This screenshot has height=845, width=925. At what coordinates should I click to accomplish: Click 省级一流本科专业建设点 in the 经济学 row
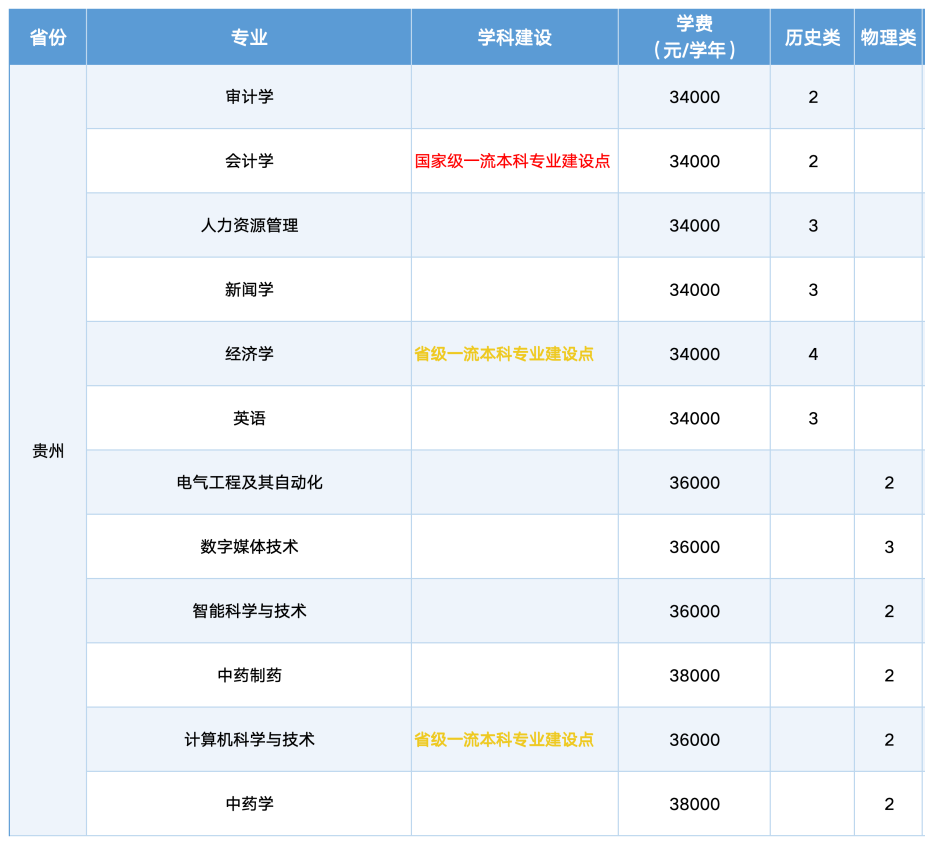(x=504, y=354)
